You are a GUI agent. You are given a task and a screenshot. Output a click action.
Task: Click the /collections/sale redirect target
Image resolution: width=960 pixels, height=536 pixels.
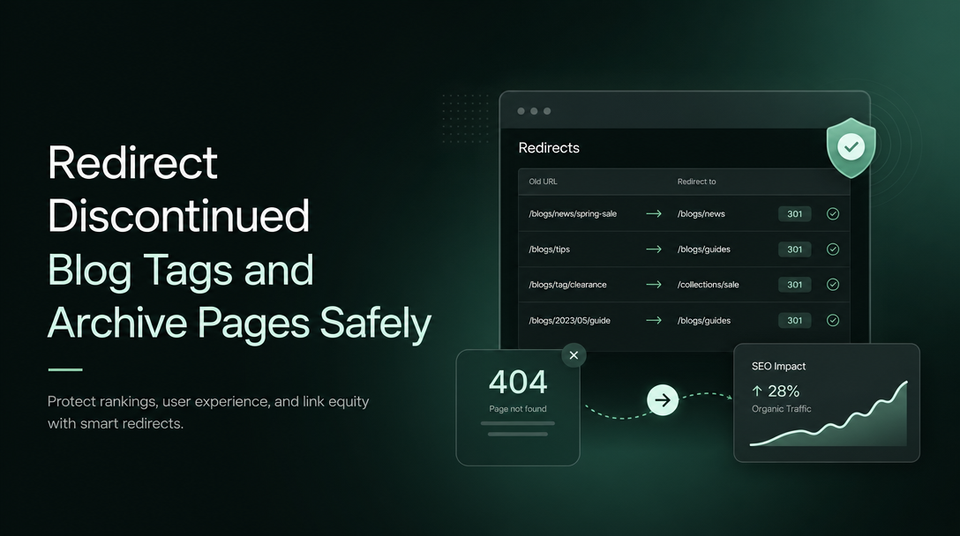tap(708, 284)
